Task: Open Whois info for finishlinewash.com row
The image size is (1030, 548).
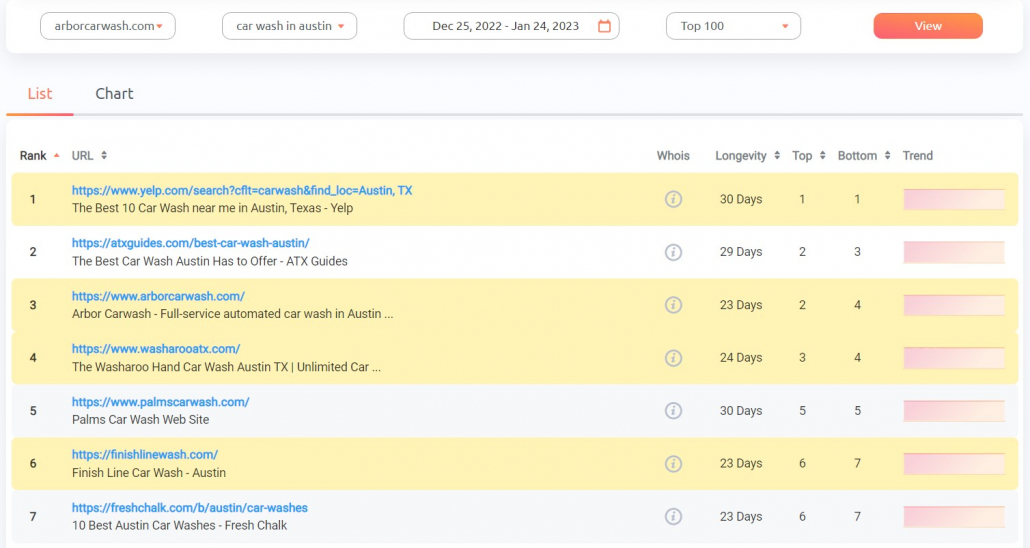Action: point(673,463)
